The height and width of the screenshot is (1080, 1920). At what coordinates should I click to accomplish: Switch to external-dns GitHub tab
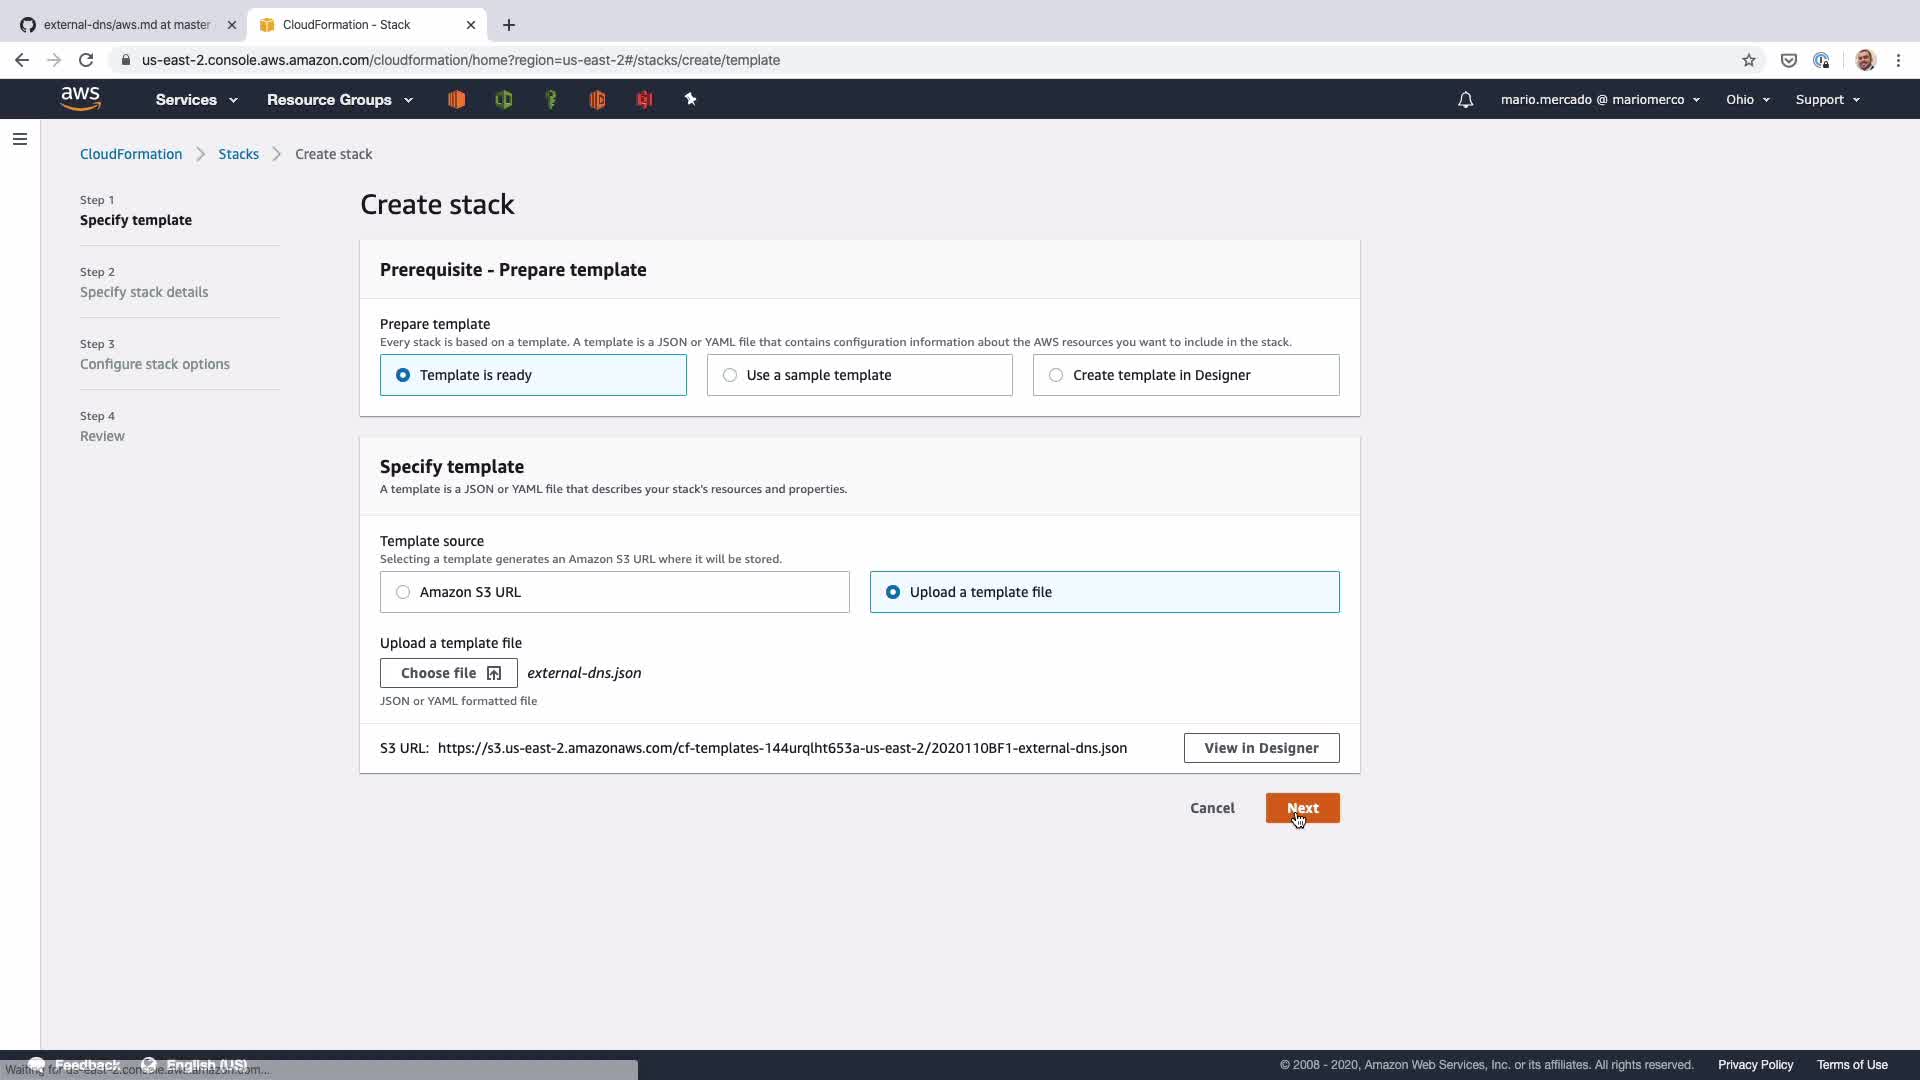coord(125,25)
